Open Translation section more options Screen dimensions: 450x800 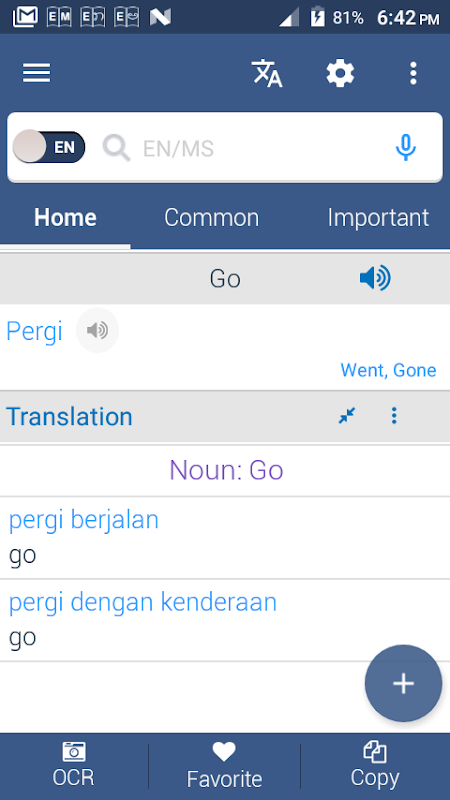coord(394,416)
